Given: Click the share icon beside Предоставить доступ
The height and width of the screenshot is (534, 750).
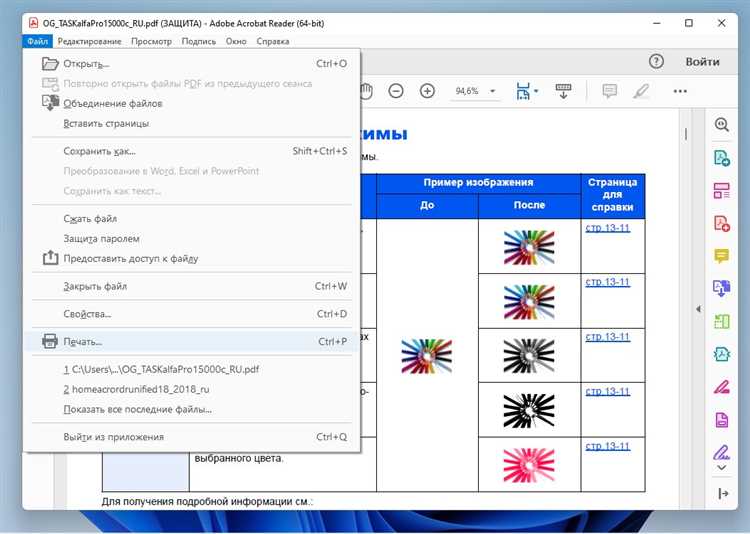Looking at the screenshot, I should click(x=50, y=258).
